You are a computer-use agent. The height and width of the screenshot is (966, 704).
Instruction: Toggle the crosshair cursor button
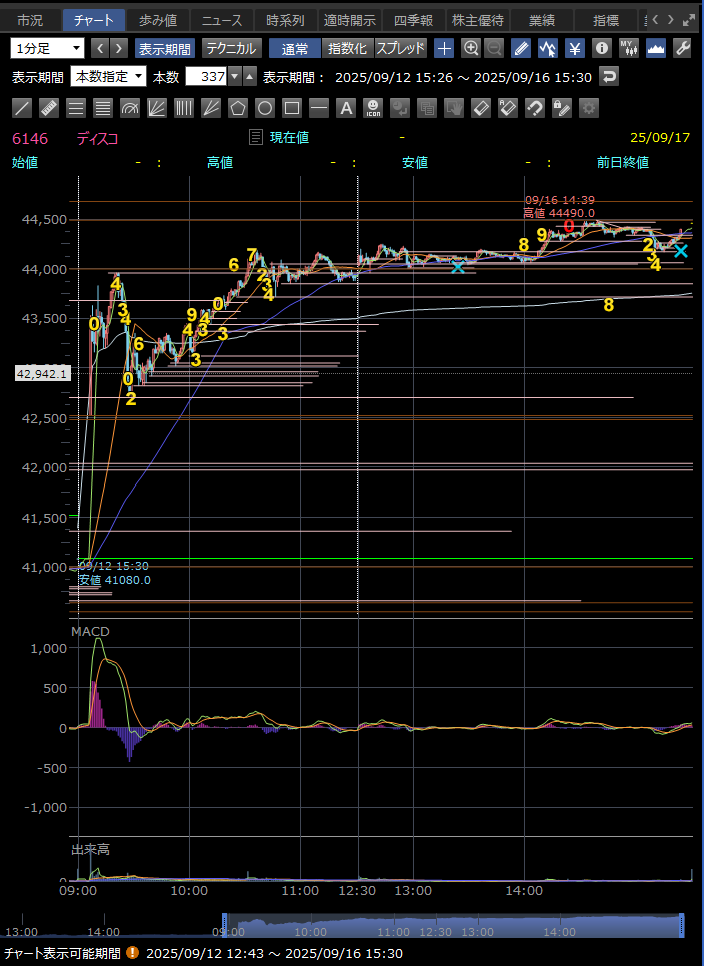tap(445, 48)
